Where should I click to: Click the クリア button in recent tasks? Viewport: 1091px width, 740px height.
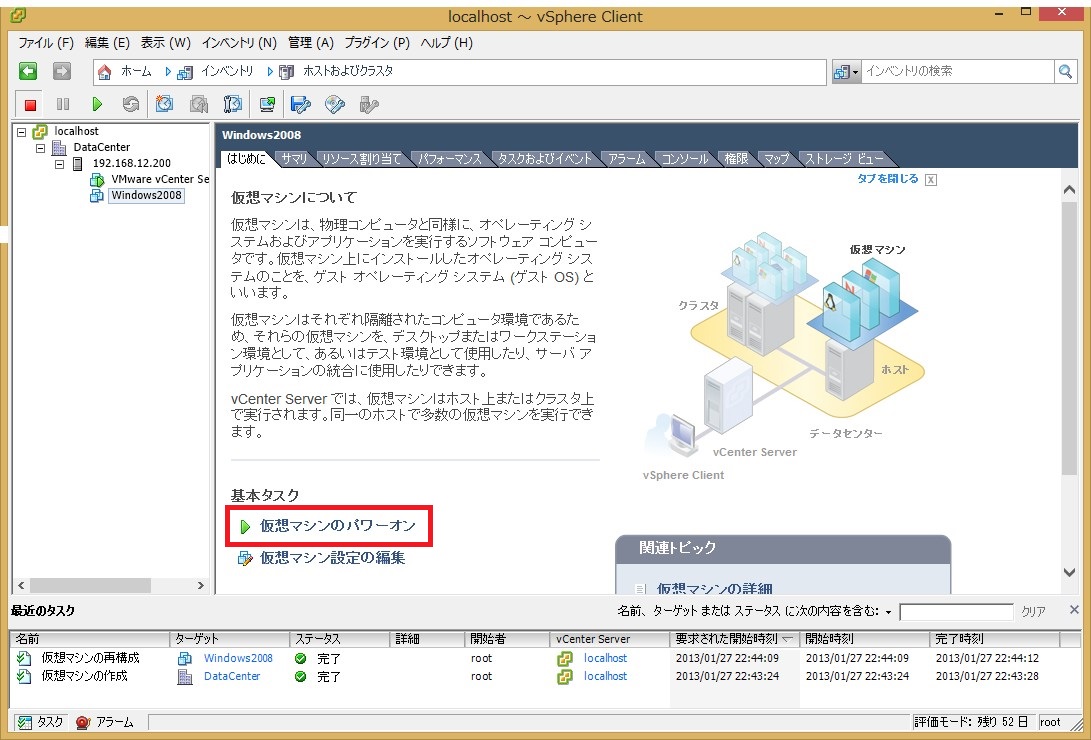pyautogui.click(x=1033, y=612)
